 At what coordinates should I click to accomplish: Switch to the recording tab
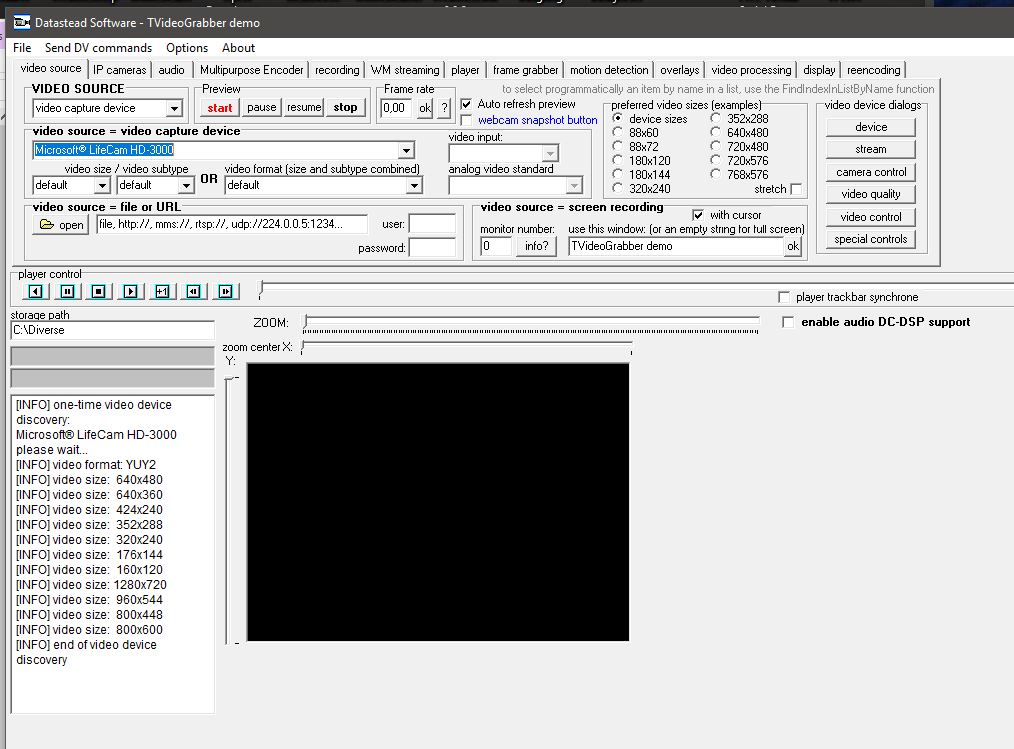[x=337, y=70]
